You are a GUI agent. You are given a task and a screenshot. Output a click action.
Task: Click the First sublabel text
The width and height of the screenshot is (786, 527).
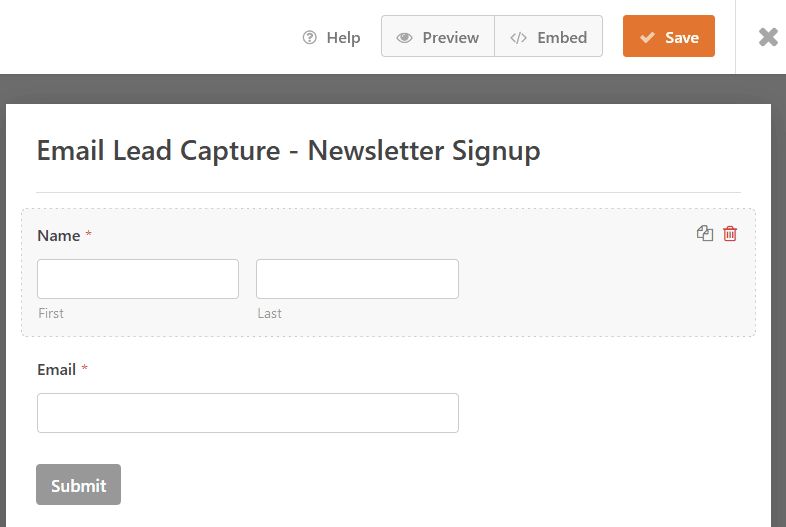[51, 313]
